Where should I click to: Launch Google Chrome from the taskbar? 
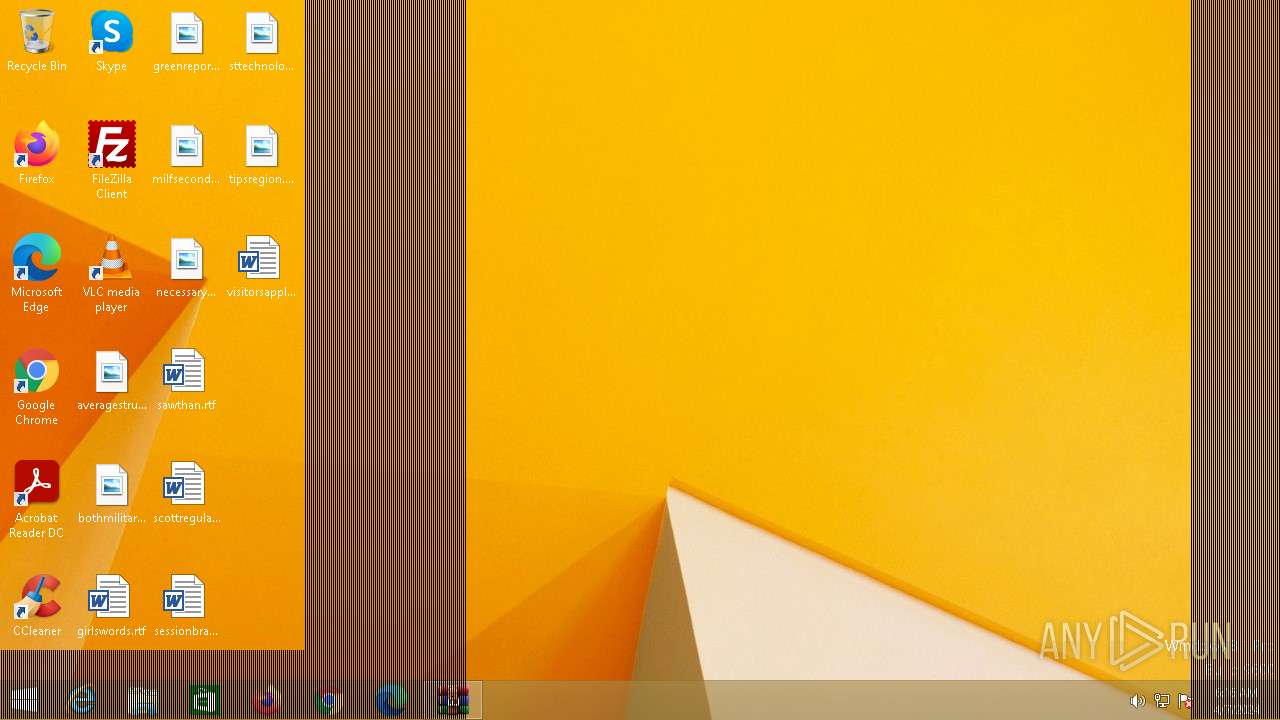(329, 701)
